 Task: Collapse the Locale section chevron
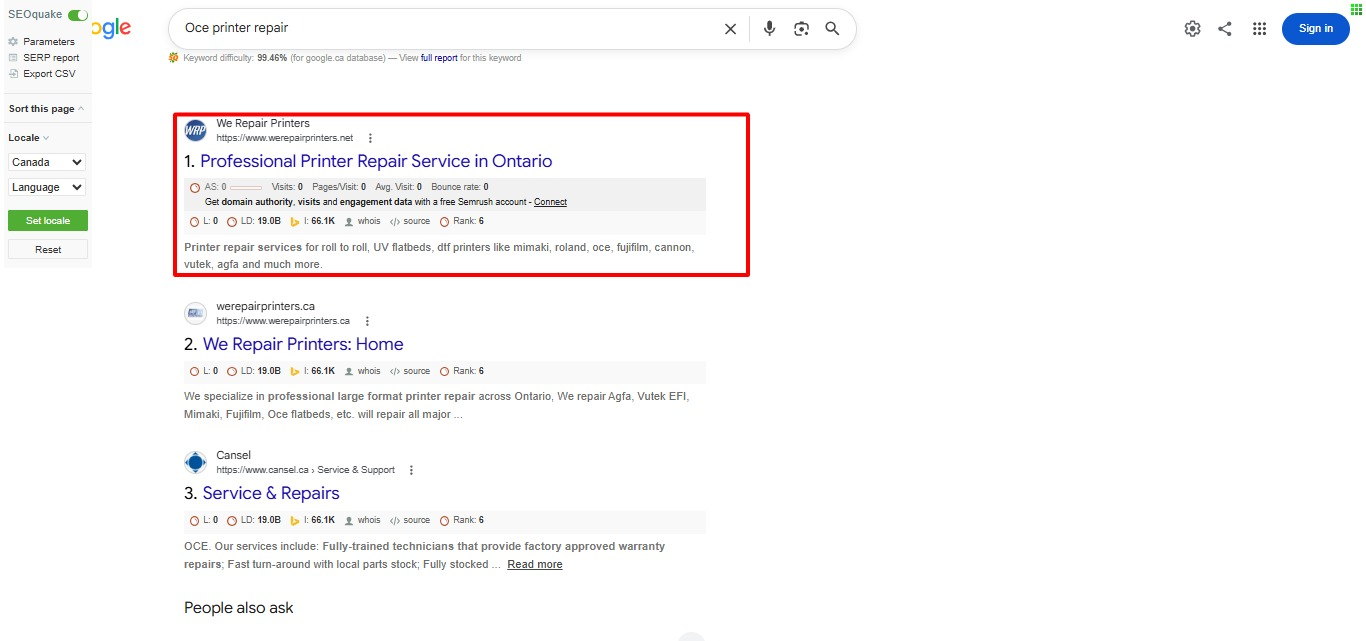coord(46,138)
